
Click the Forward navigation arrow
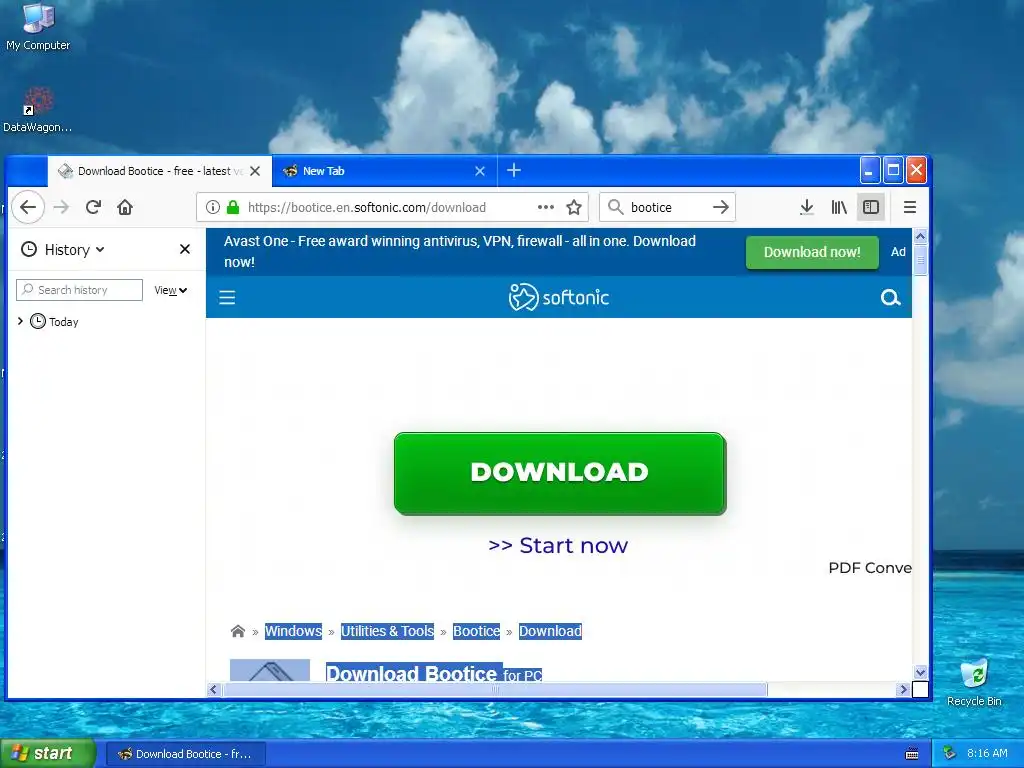pos(61,208)
